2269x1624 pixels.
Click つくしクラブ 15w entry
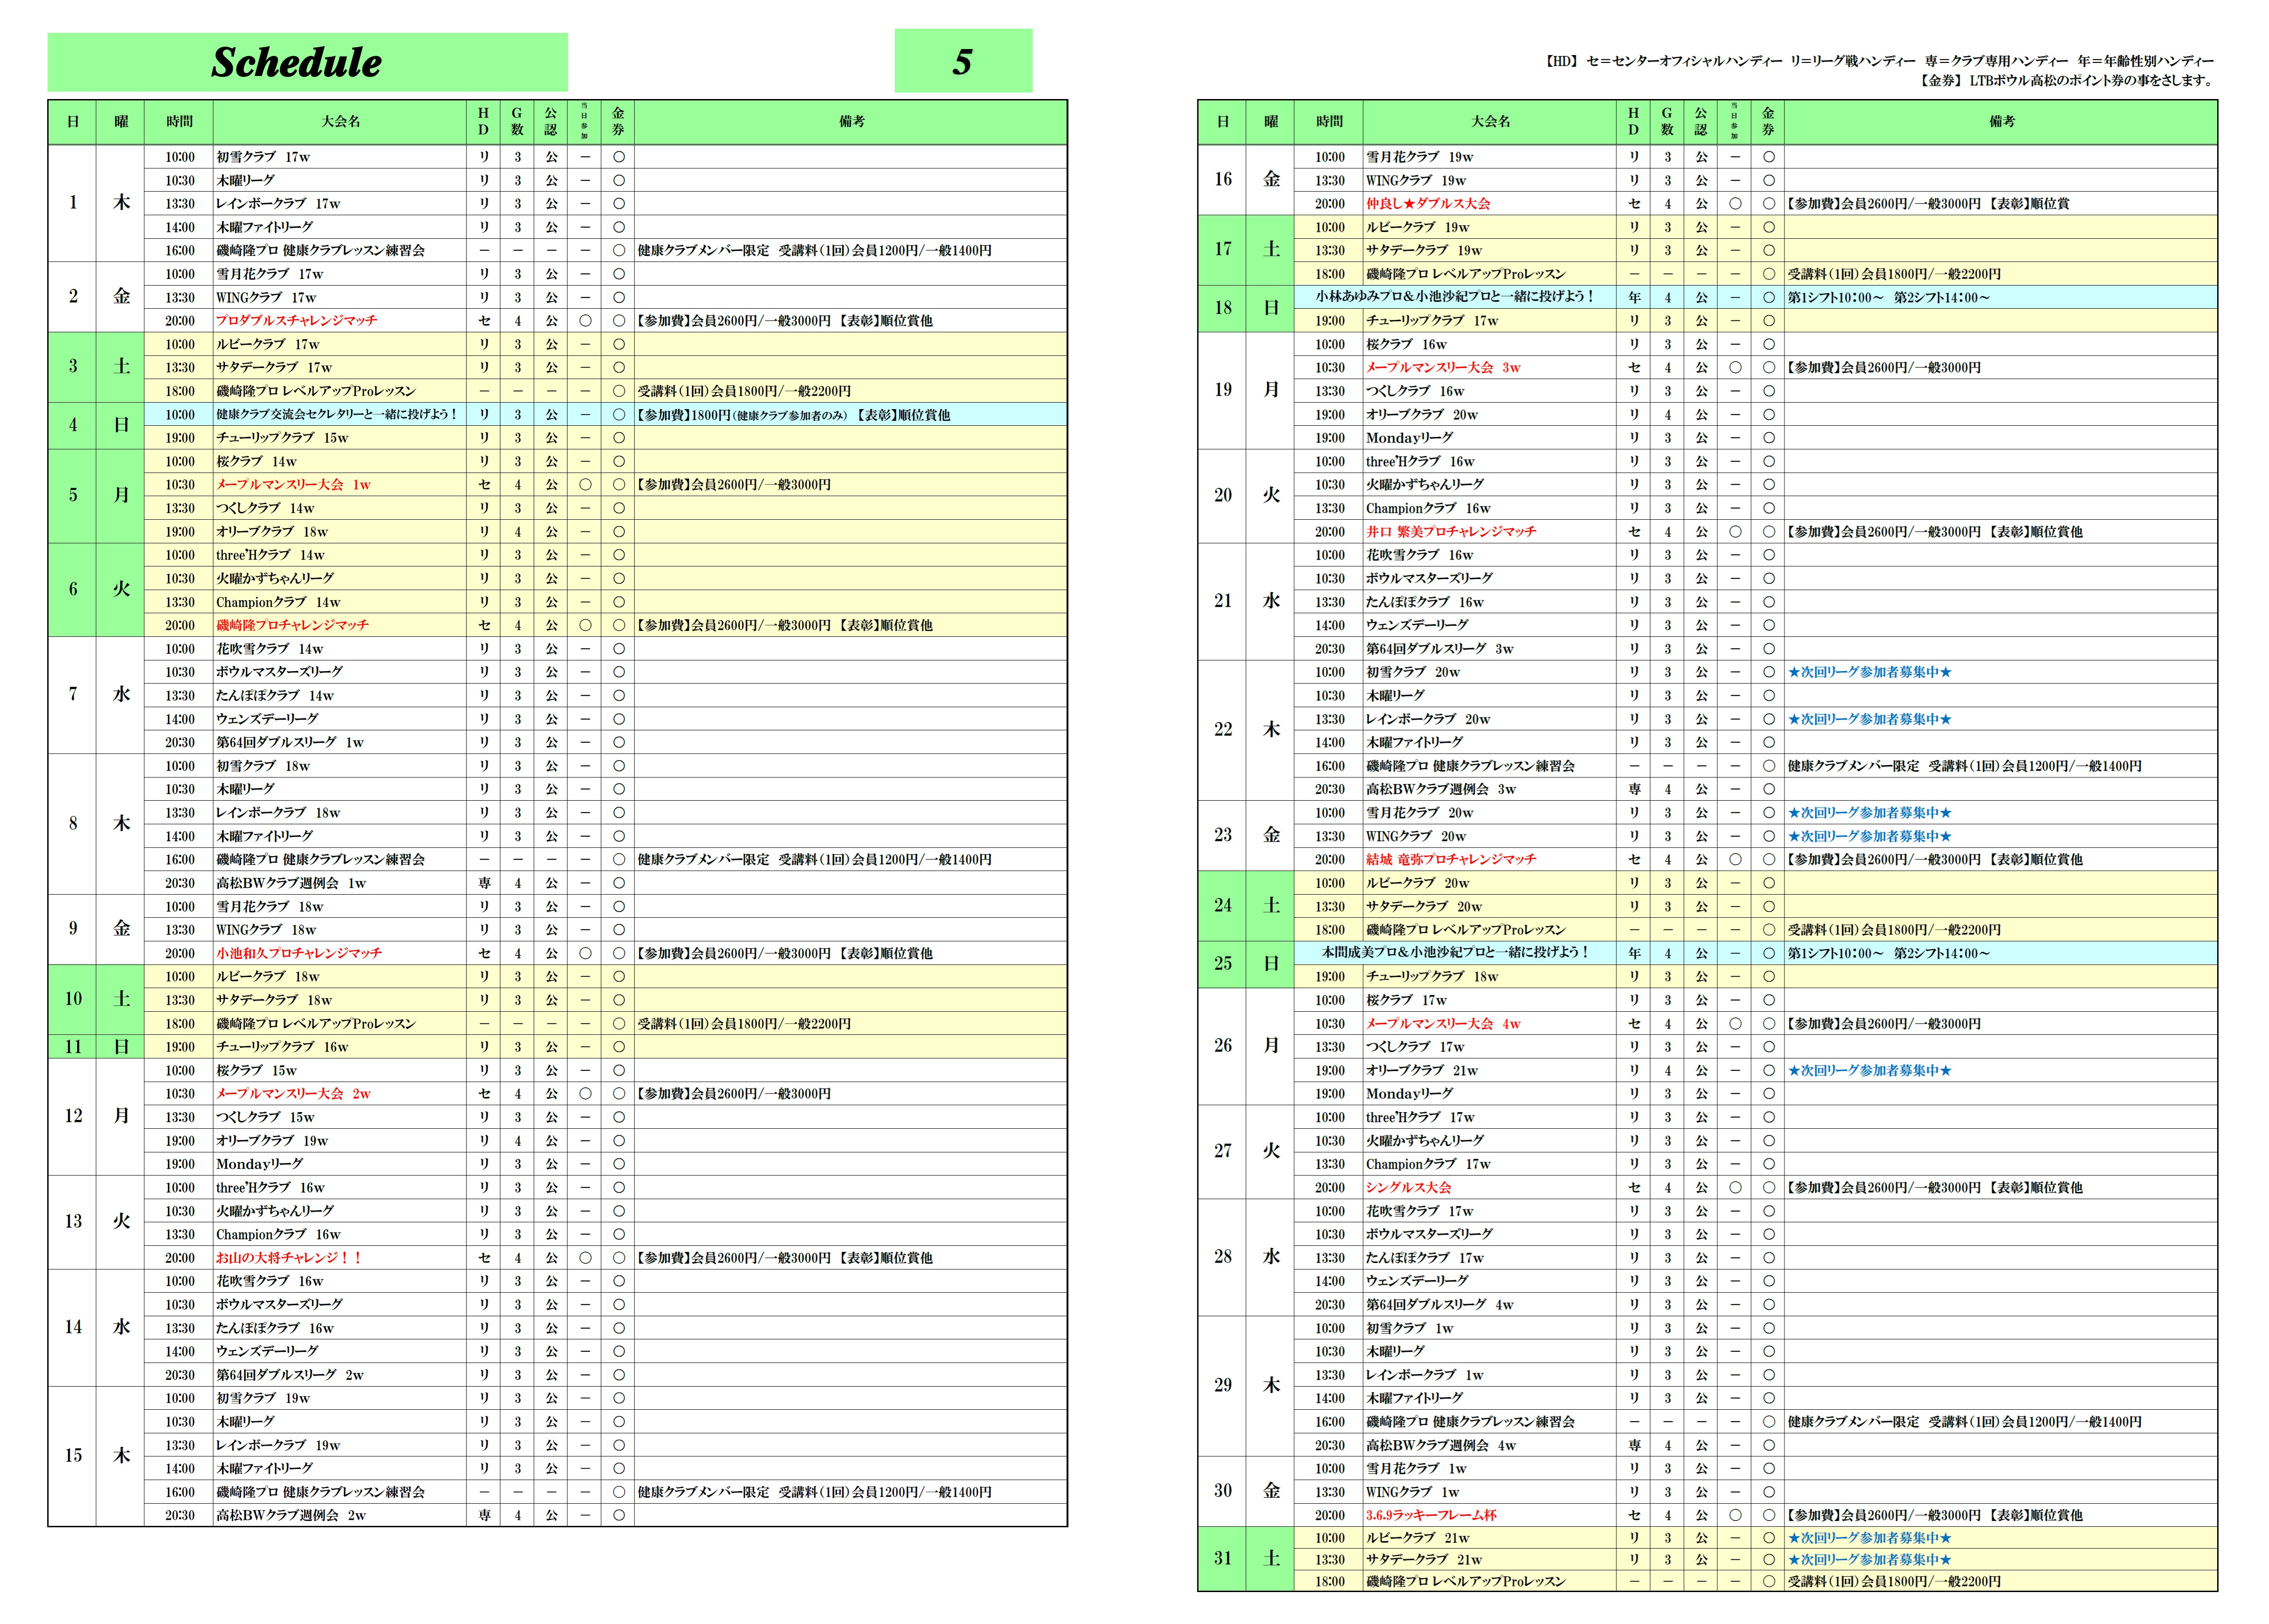tap(265, 1117)
